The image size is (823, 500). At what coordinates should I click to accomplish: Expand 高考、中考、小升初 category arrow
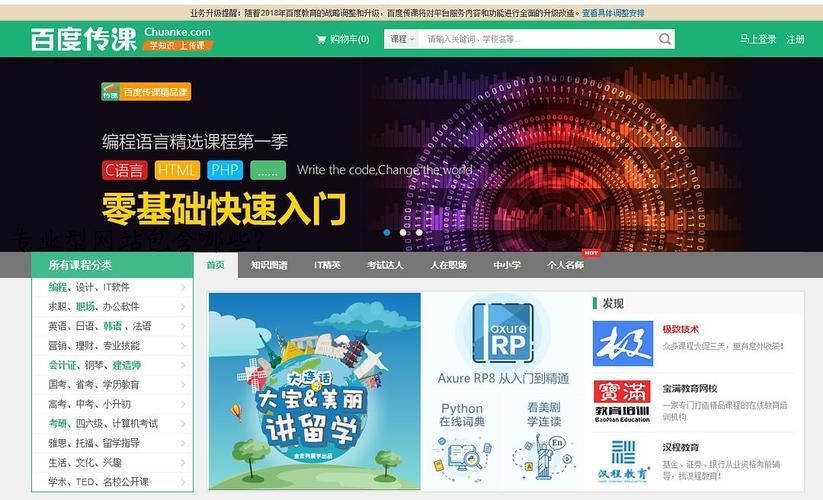point(183,404)
